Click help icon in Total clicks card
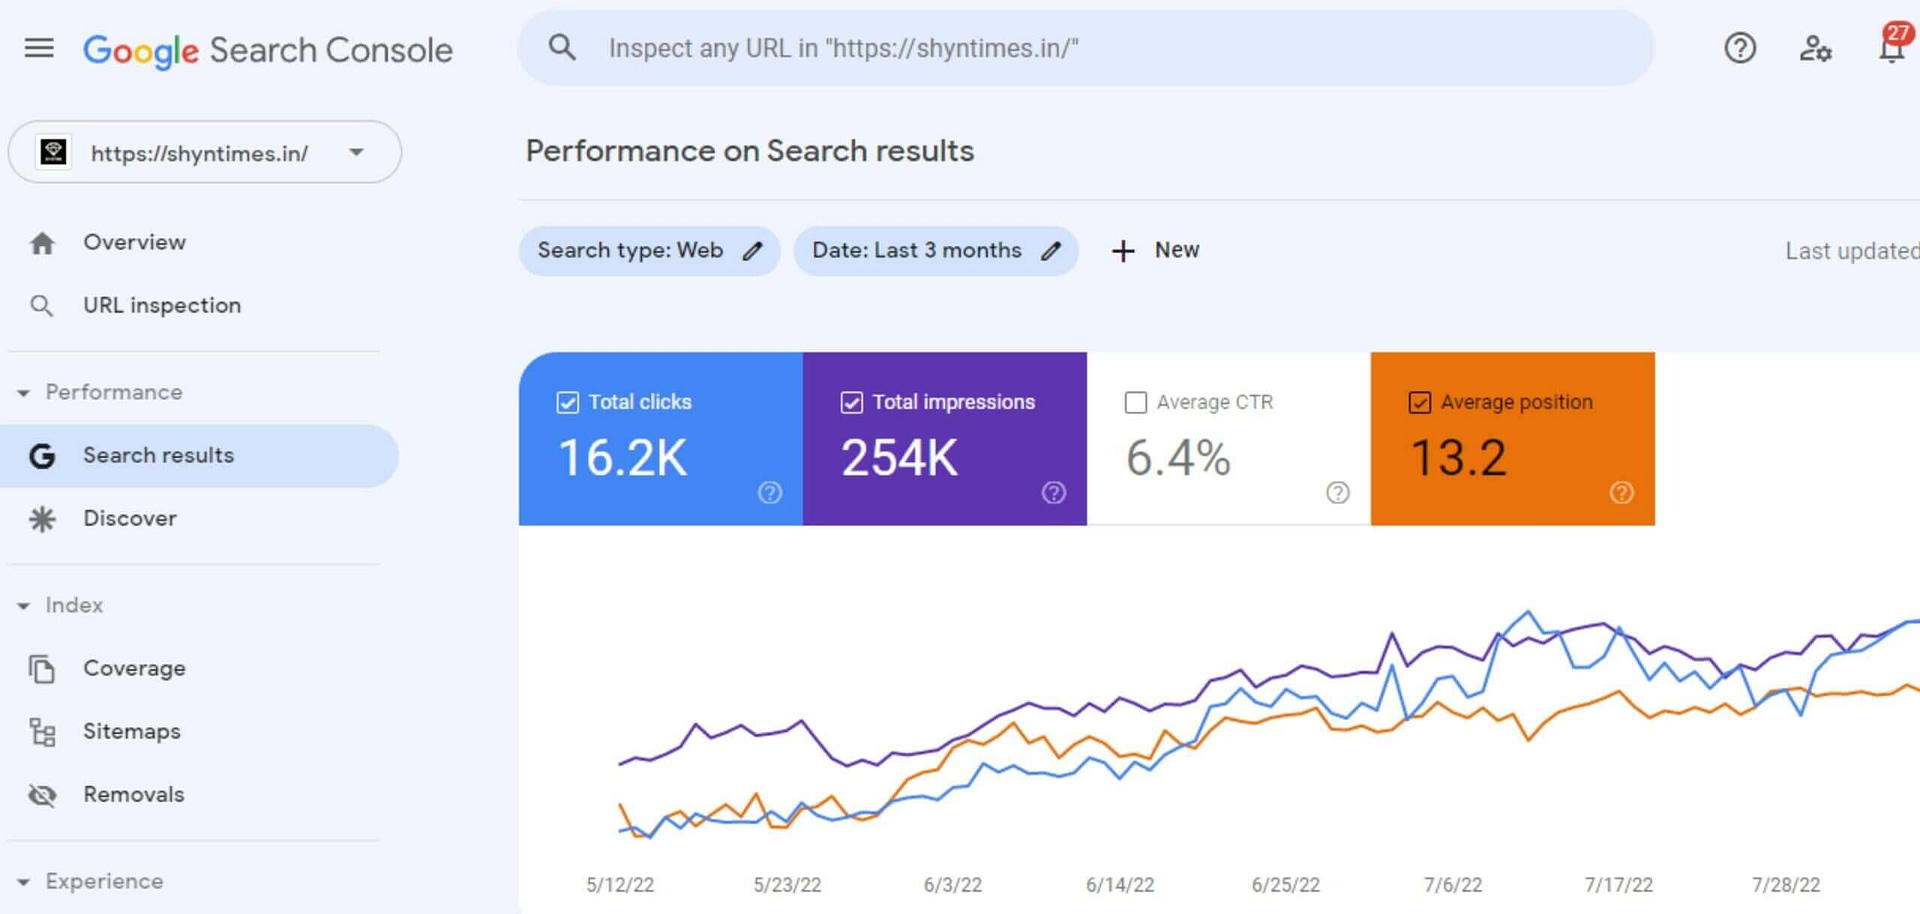The width and height of the screenshot is (1920, 914). (x=769, y=492)
